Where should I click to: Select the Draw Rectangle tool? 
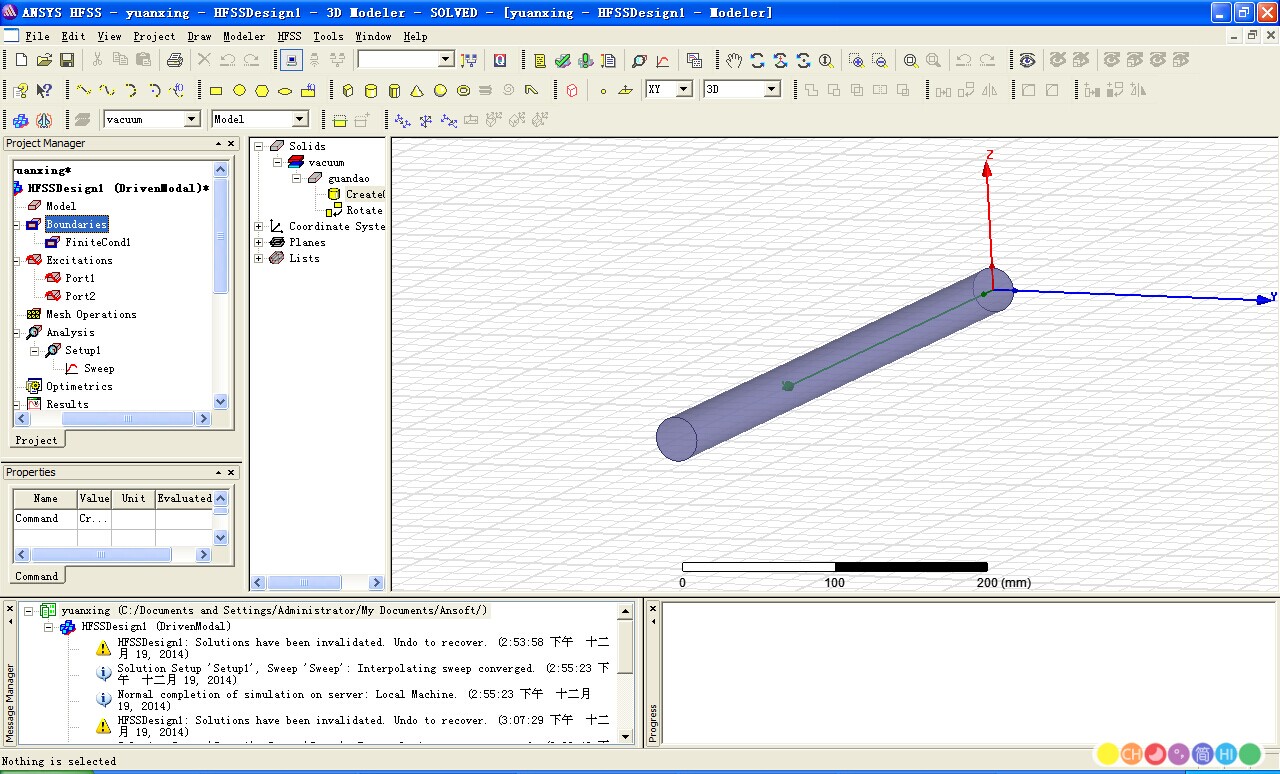point(215,90)
